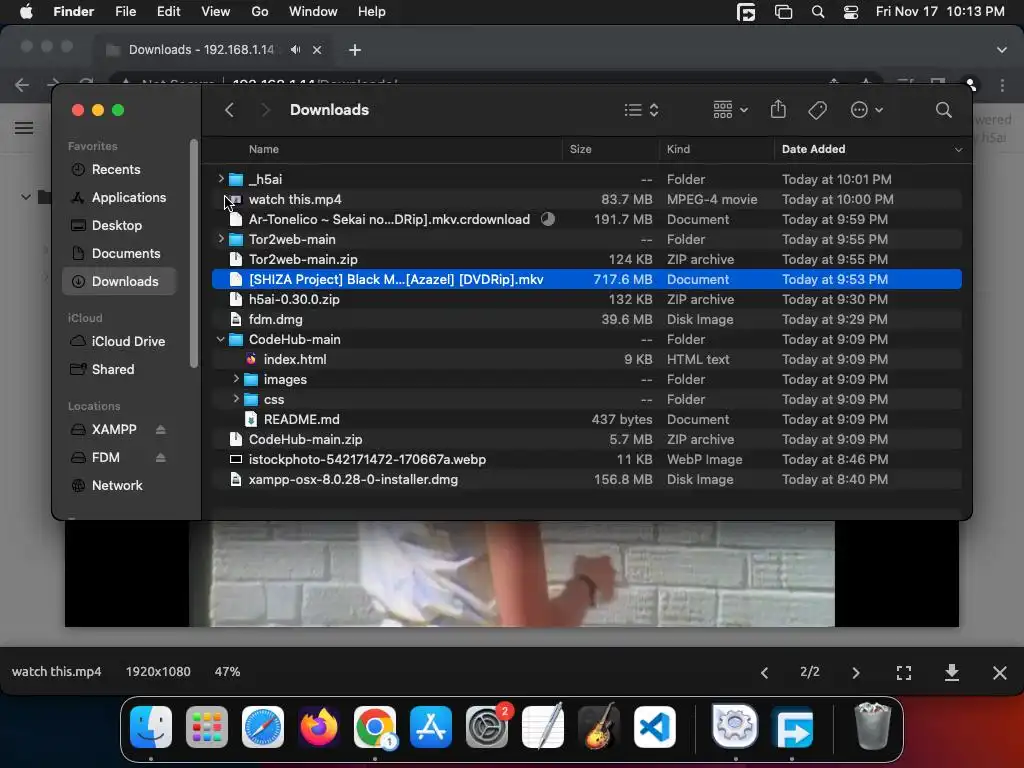Select README.md file
The height and width of the screenshot is (768, 1024).
click(x=586, y=419)
